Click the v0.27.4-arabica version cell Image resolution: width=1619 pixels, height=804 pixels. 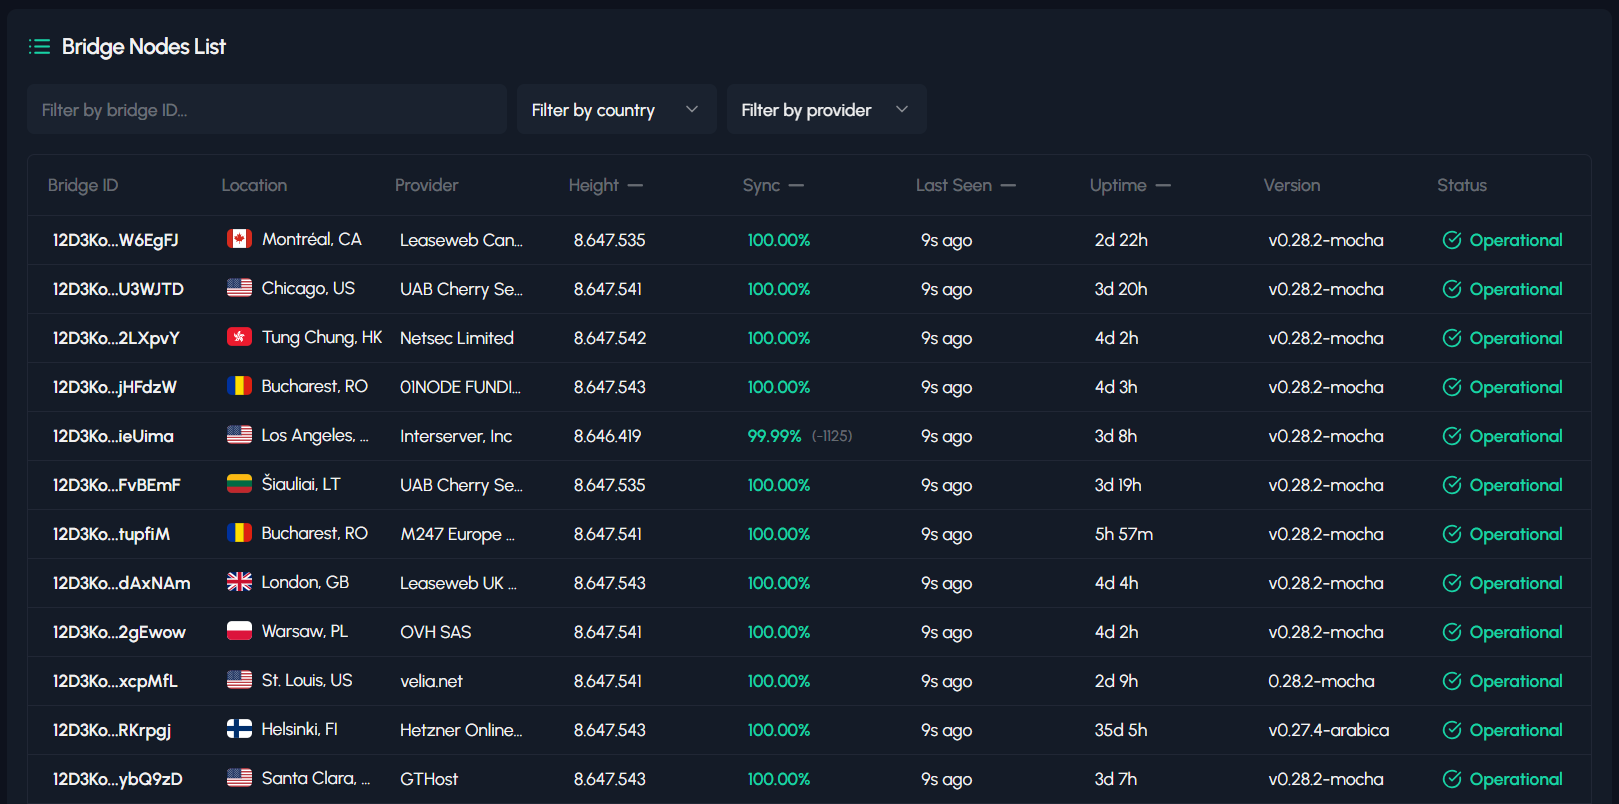1329,730
